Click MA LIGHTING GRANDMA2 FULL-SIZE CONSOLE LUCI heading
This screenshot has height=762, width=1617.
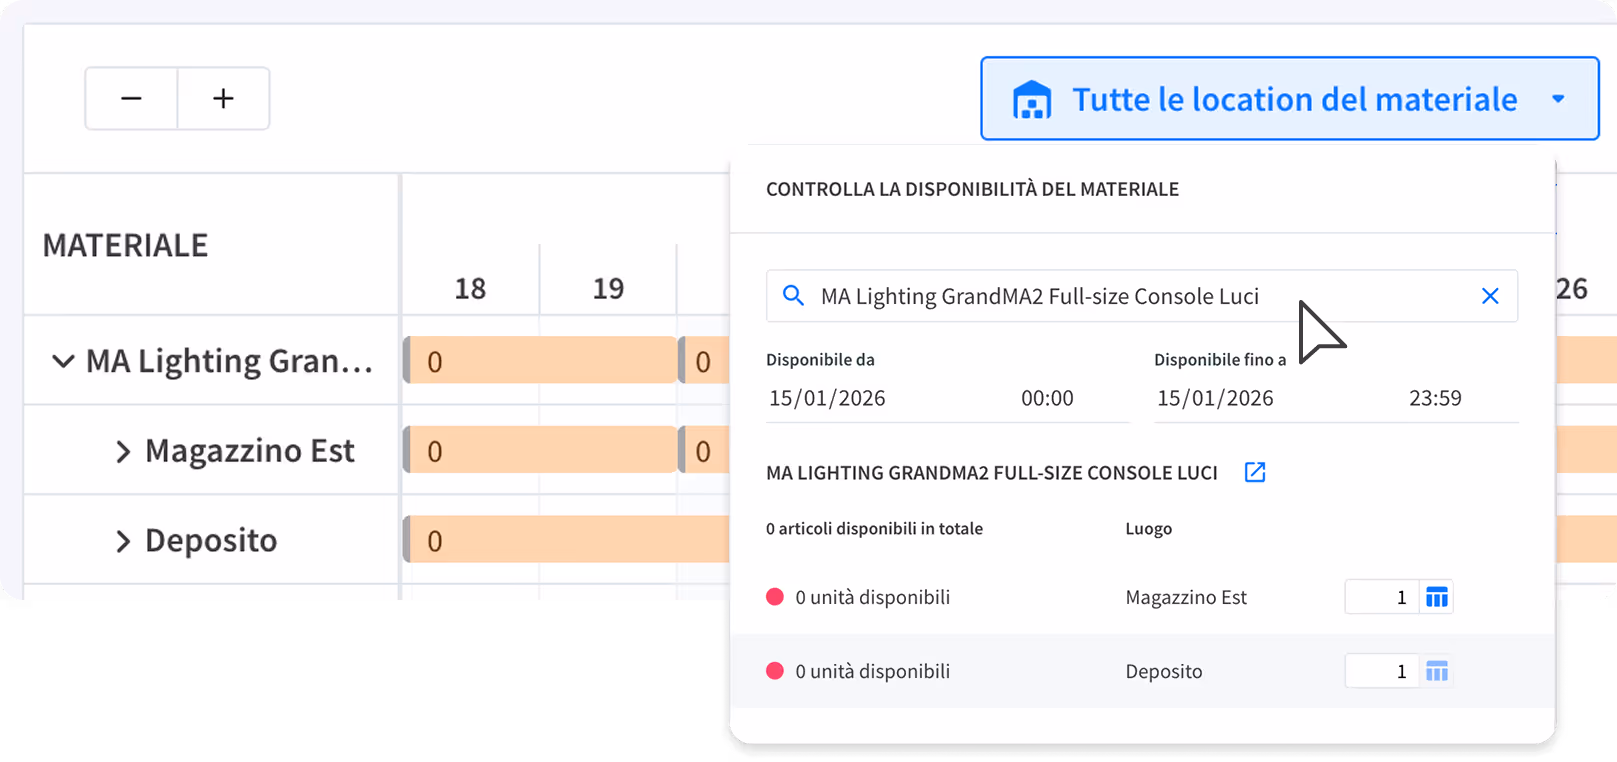coord(992,473)
